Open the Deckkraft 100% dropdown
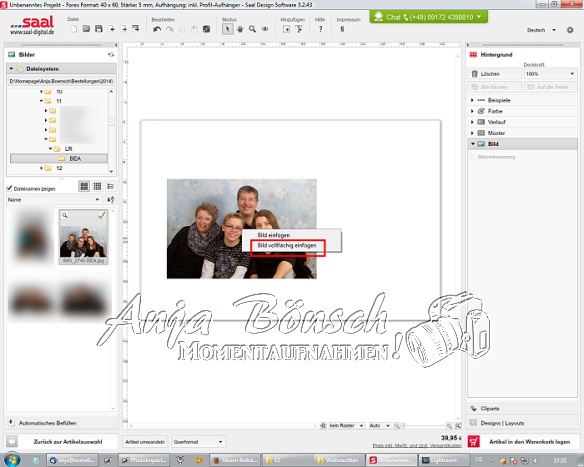 [550, 74]
